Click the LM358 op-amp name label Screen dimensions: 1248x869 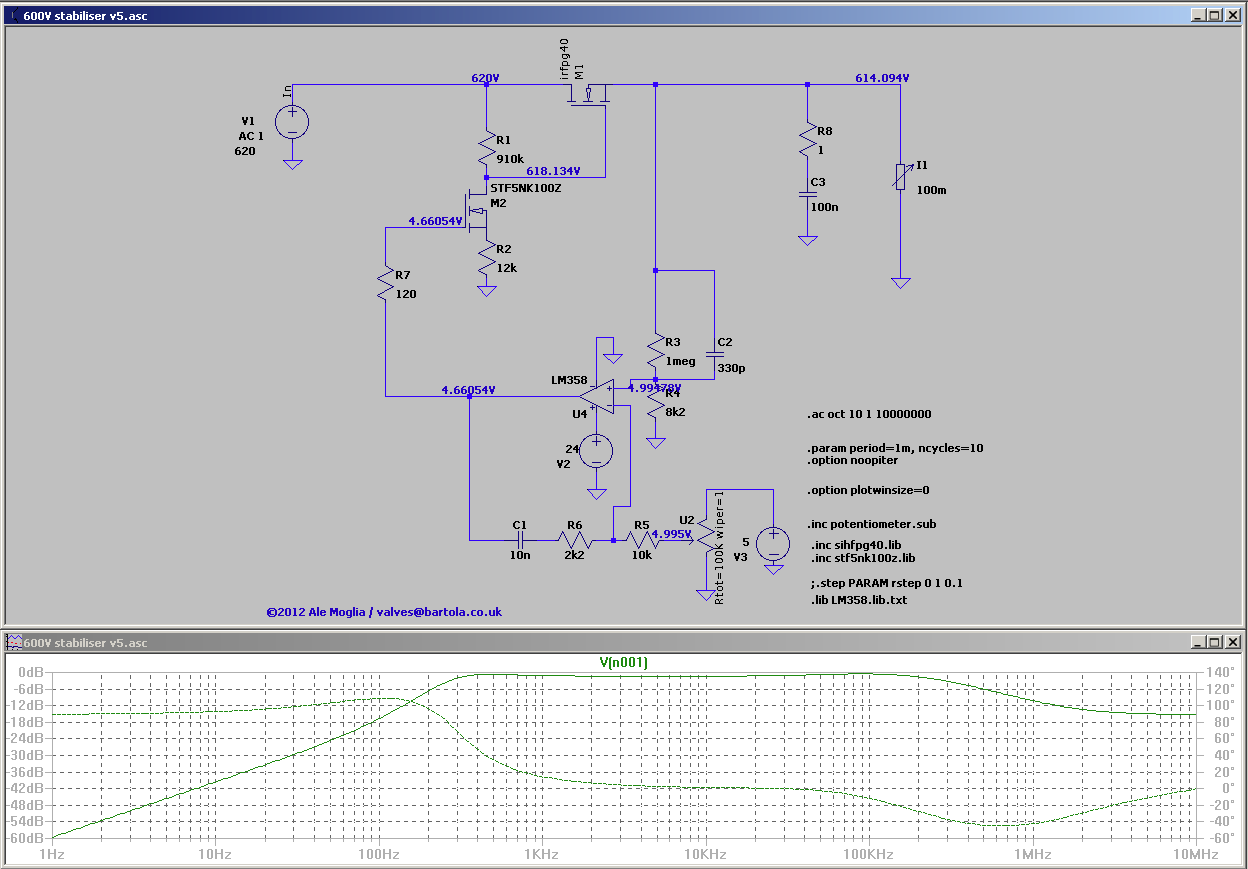(569, 380)
